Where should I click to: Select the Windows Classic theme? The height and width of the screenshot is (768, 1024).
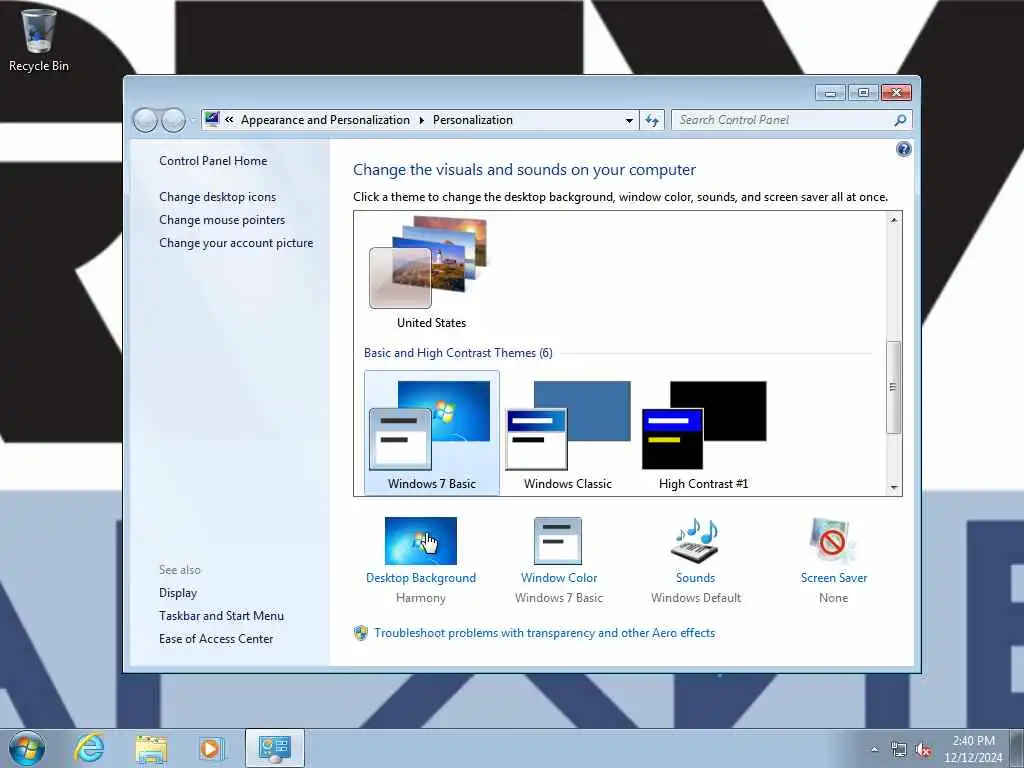[x=568, y=432]
